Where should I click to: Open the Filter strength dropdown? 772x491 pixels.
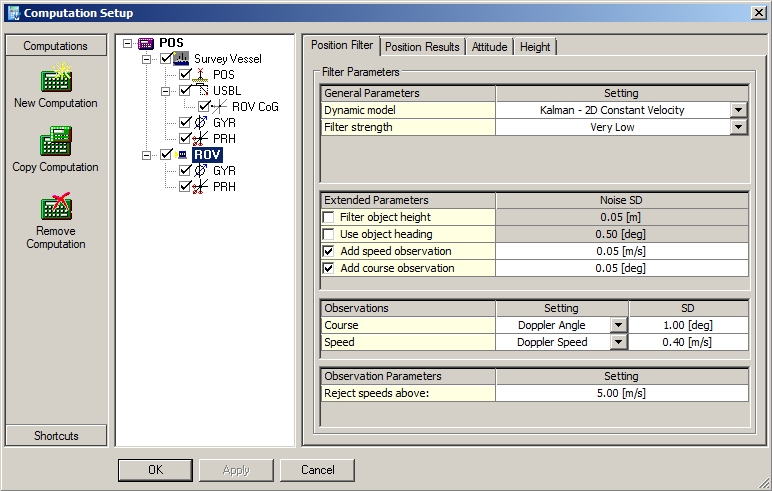(738, 127)
